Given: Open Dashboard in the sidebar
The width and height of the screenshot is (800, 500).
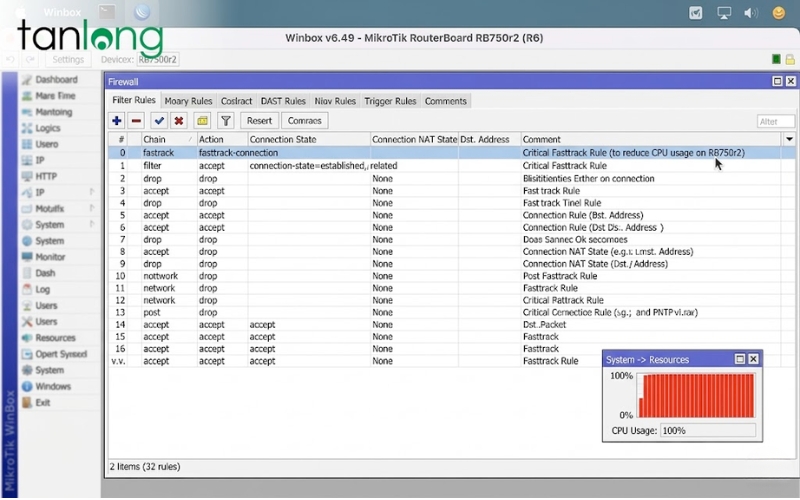Looking at the screenshot, I should pyautogui.click(x=56, y=80).
